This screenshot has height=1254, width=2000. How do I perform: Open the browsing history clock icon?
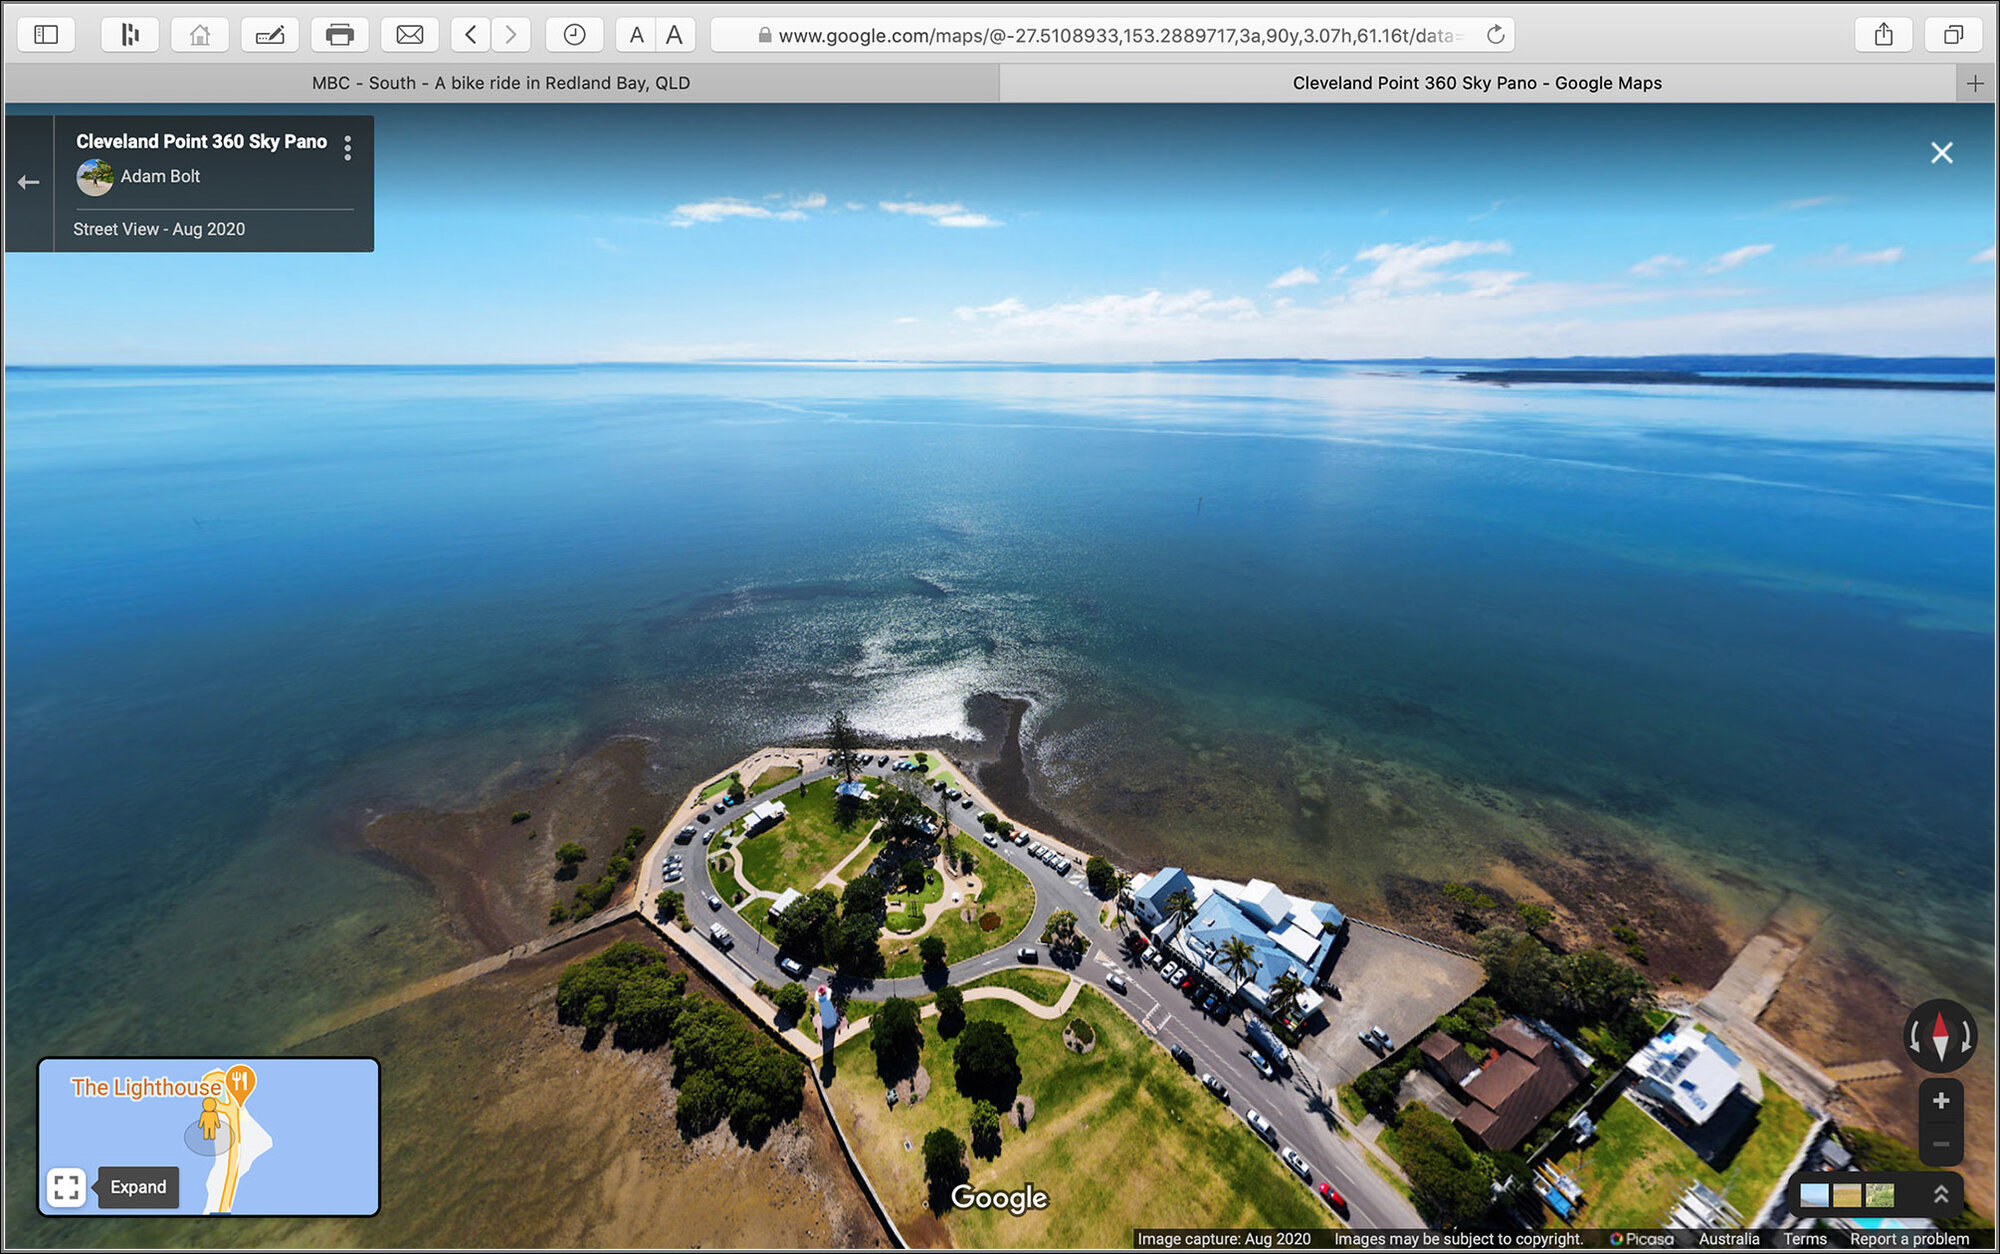(574, 35)
